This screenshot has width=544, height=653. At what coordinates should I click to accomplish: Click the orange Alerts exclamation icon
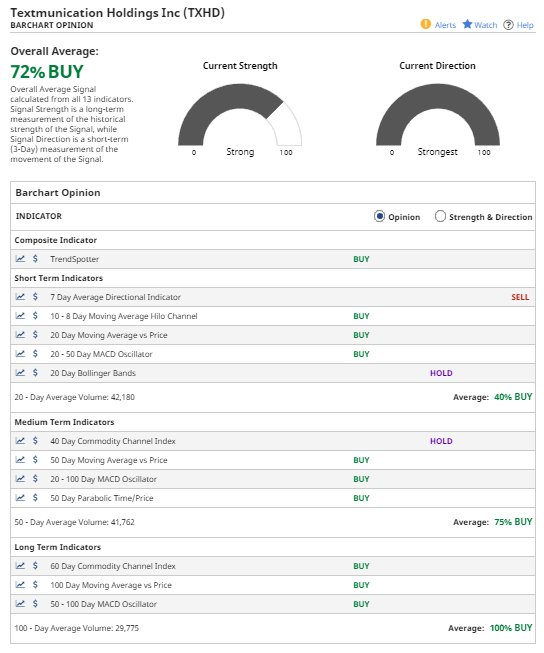click(x=425, y=24)
